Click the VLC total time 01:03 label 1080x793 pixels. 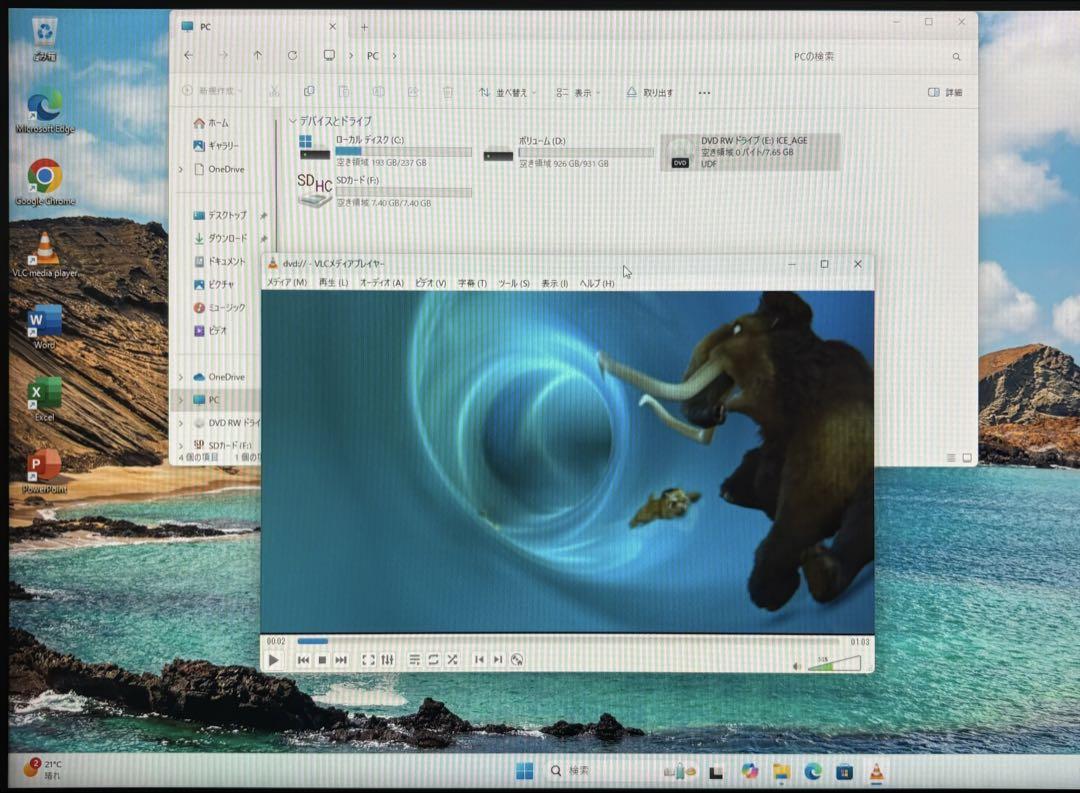[860, 641]
